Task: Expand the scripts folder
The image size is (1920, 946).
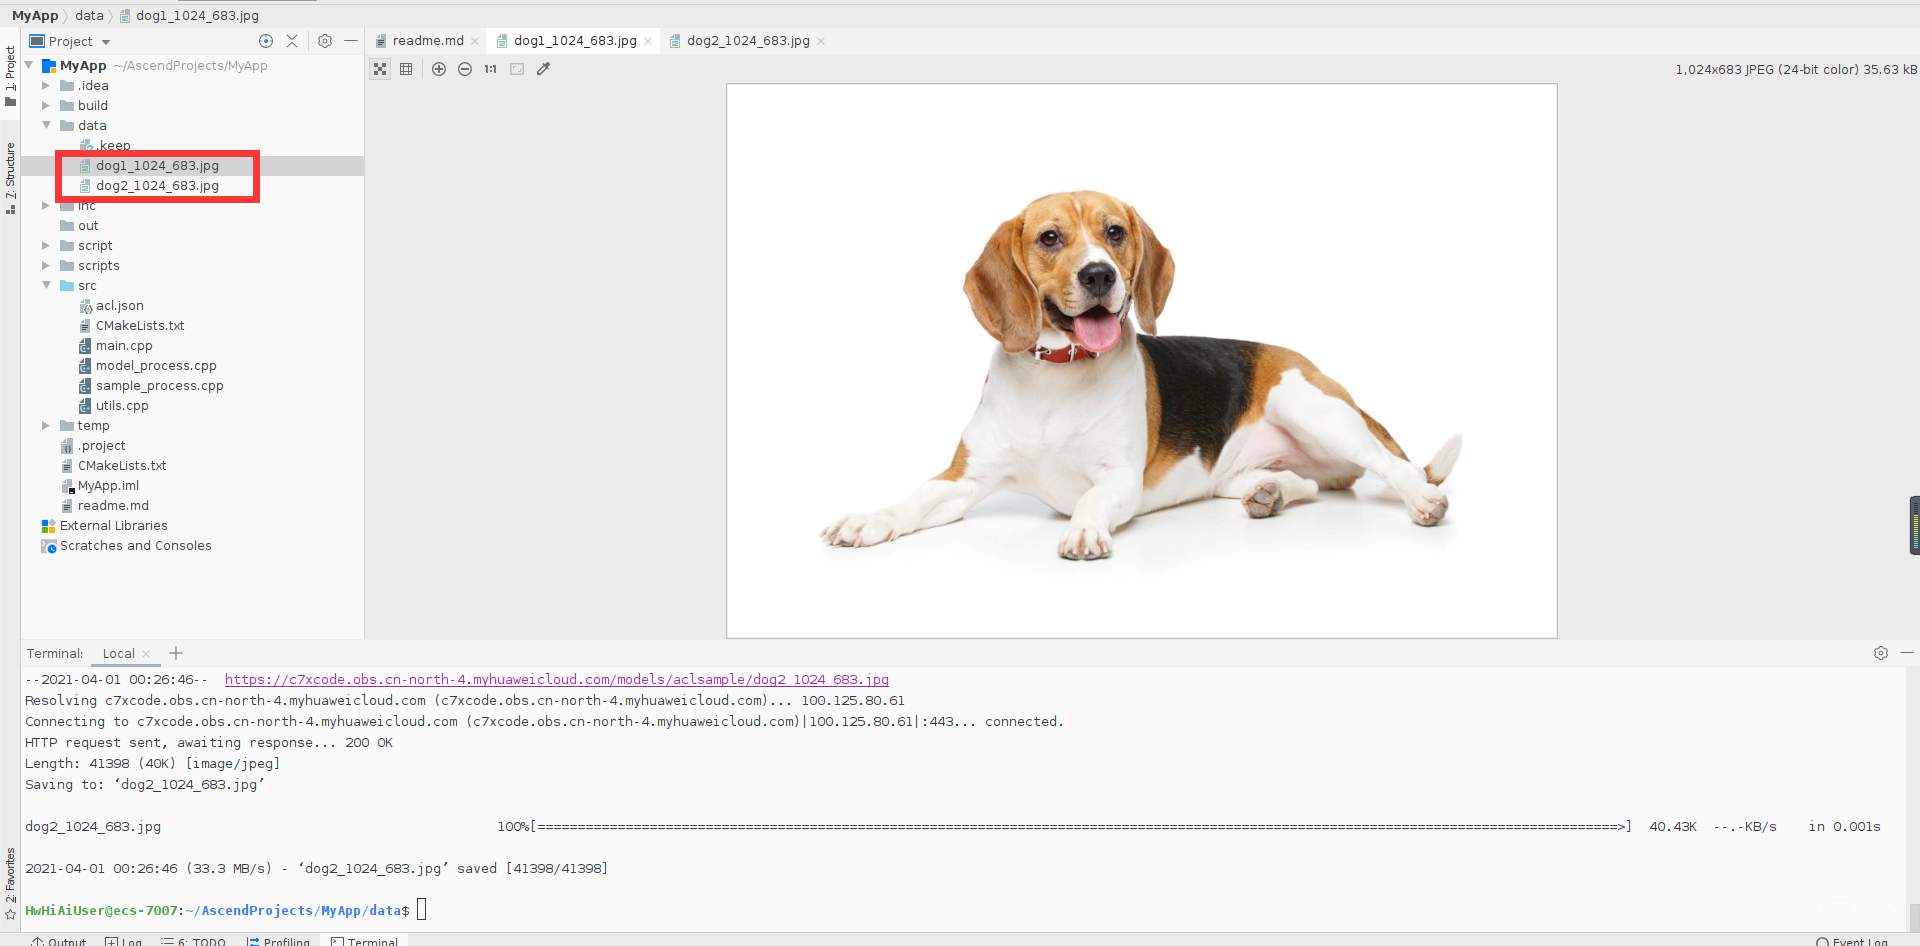Action: (x=46, y=265)
